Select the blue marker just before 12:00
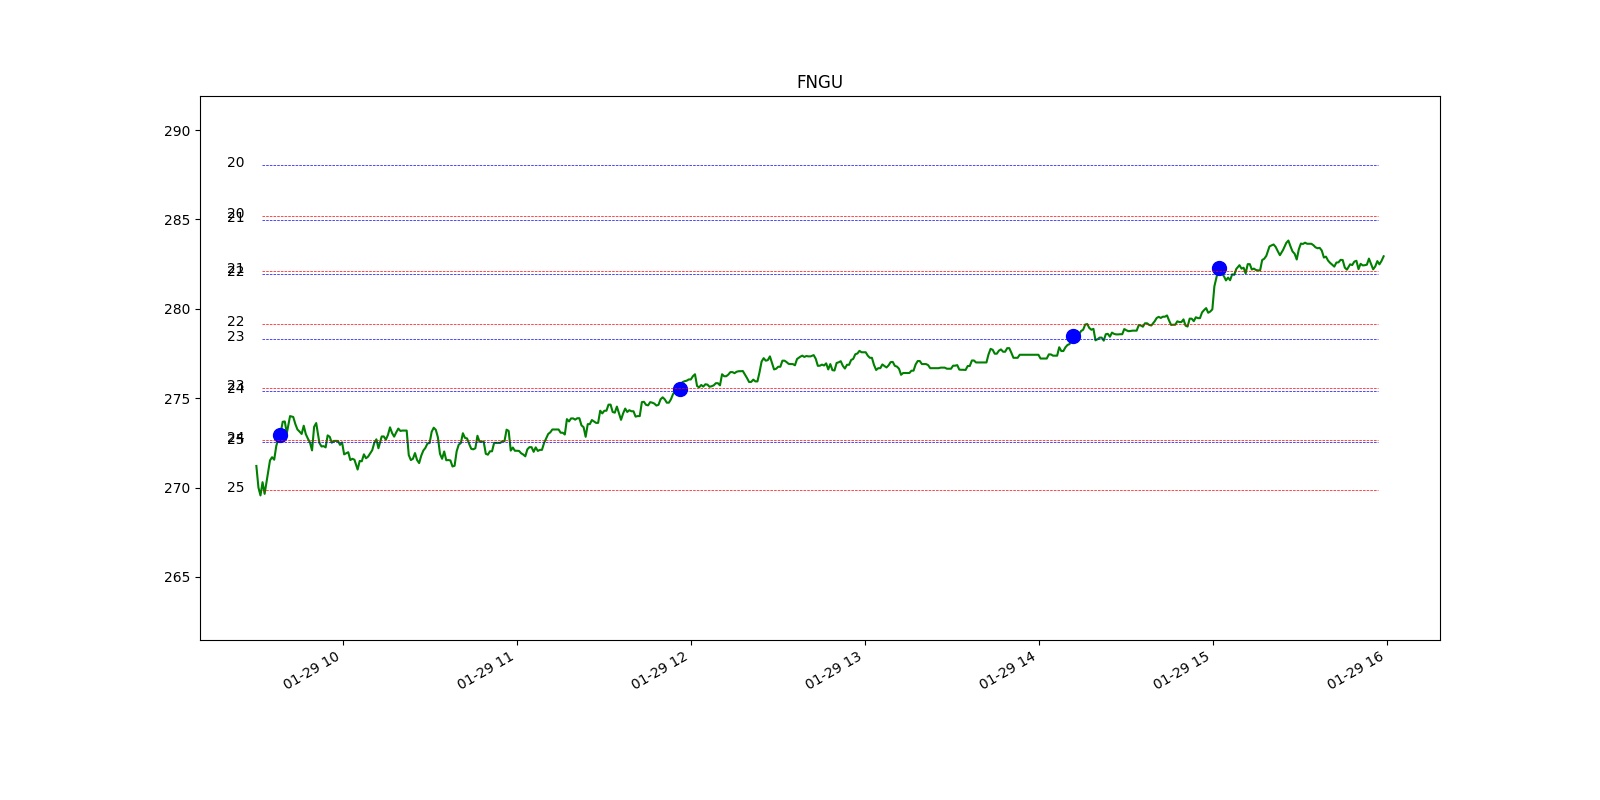 click(x=680, y=389)
